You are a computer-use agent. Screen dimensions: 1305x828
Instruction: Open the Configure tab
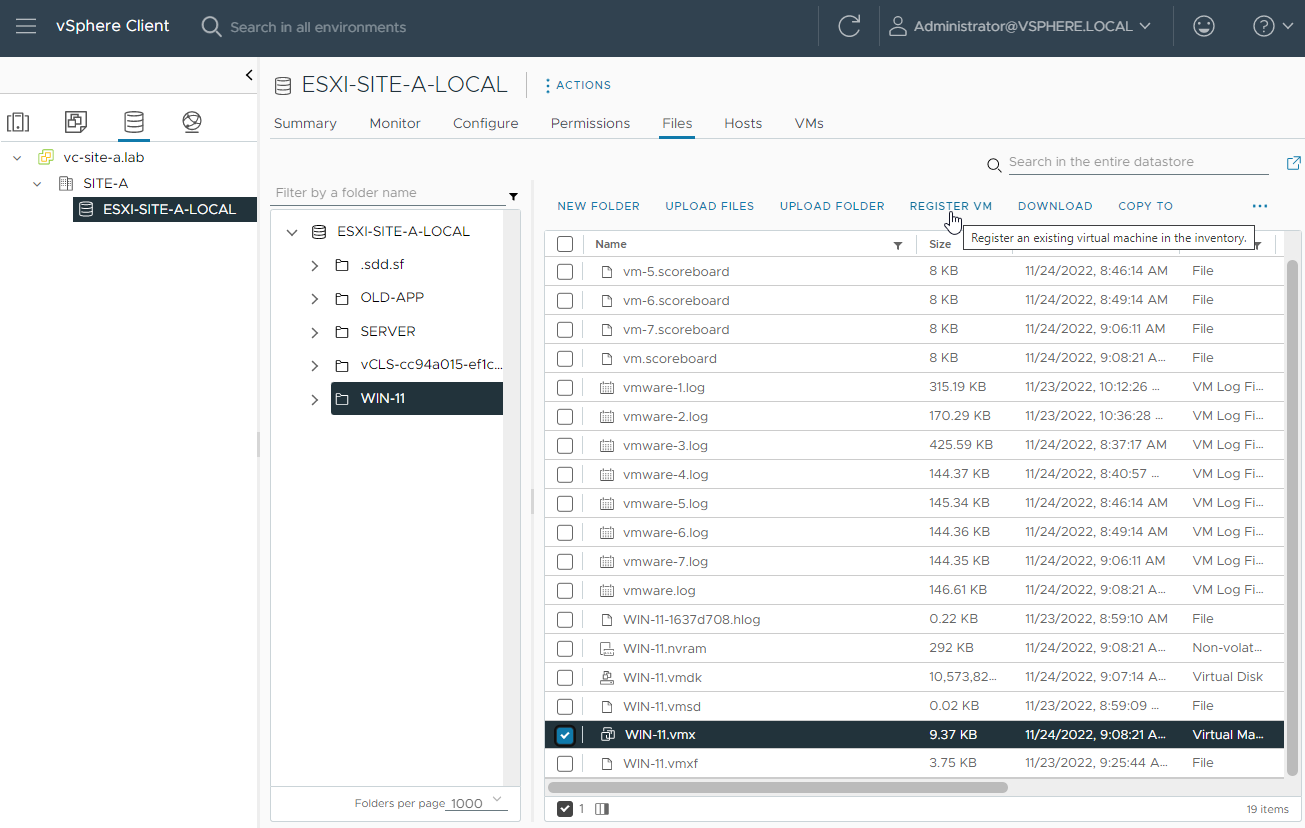[x=486, y=123]
